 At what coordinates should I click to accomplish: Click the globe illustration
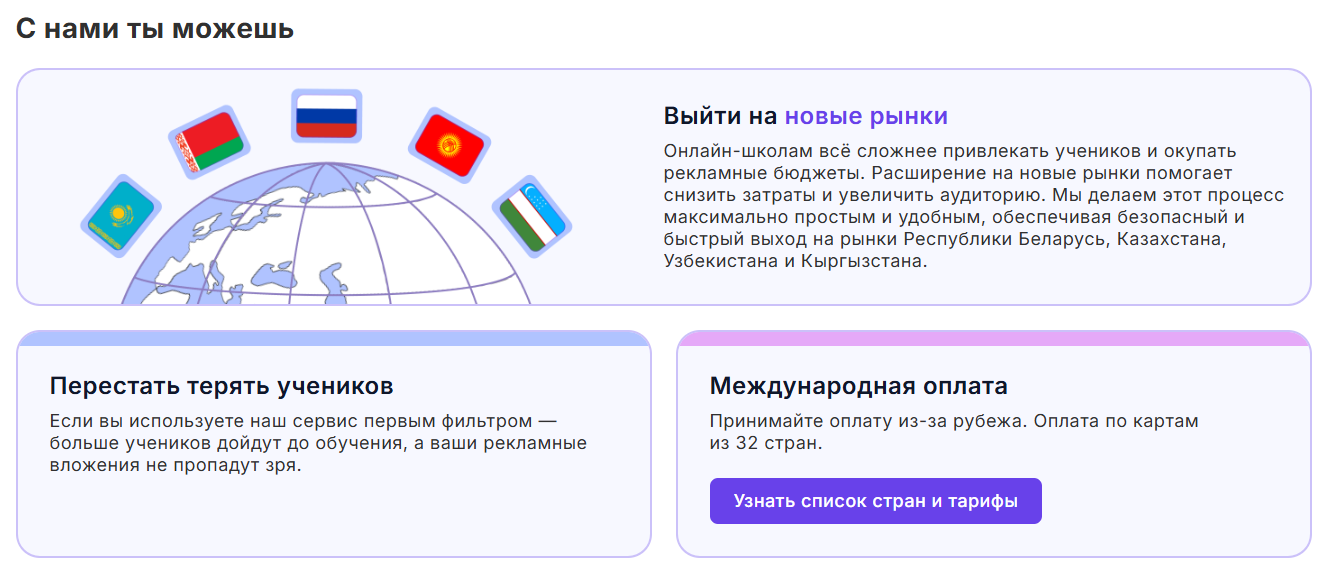(326, 233)
